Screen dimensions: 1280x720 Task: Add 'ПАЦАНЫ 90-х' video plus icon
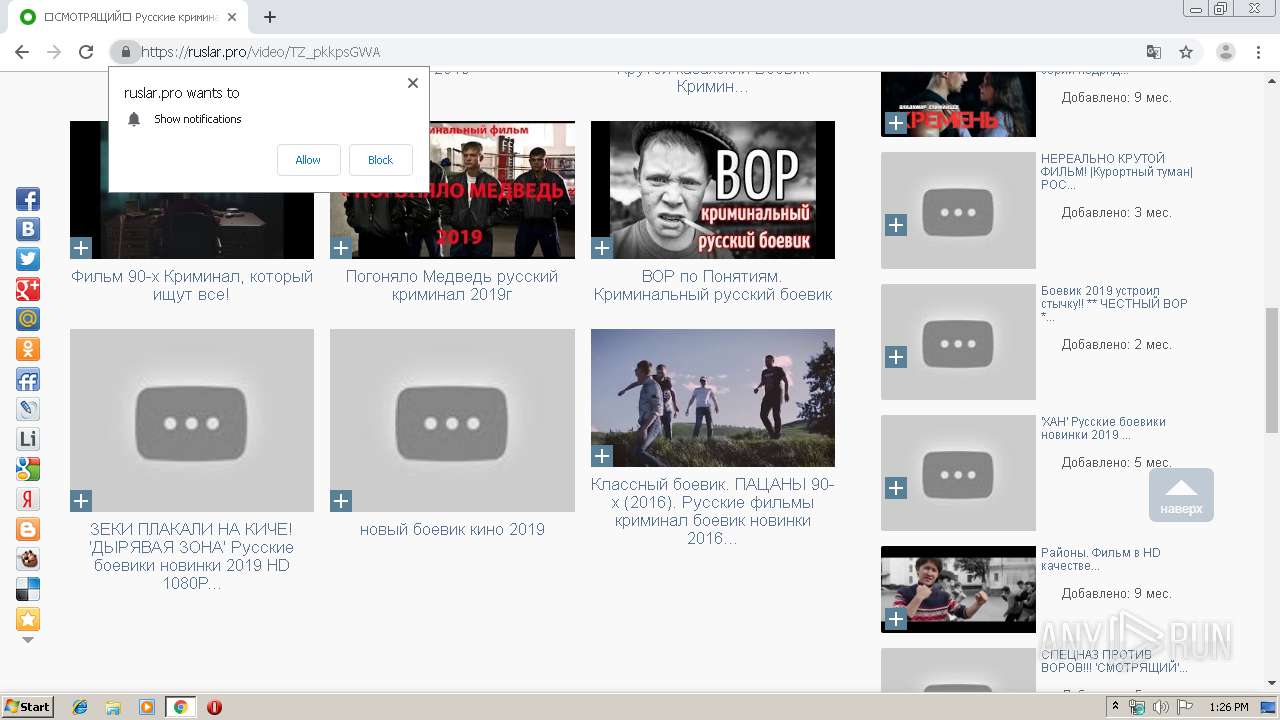point(601,456)
